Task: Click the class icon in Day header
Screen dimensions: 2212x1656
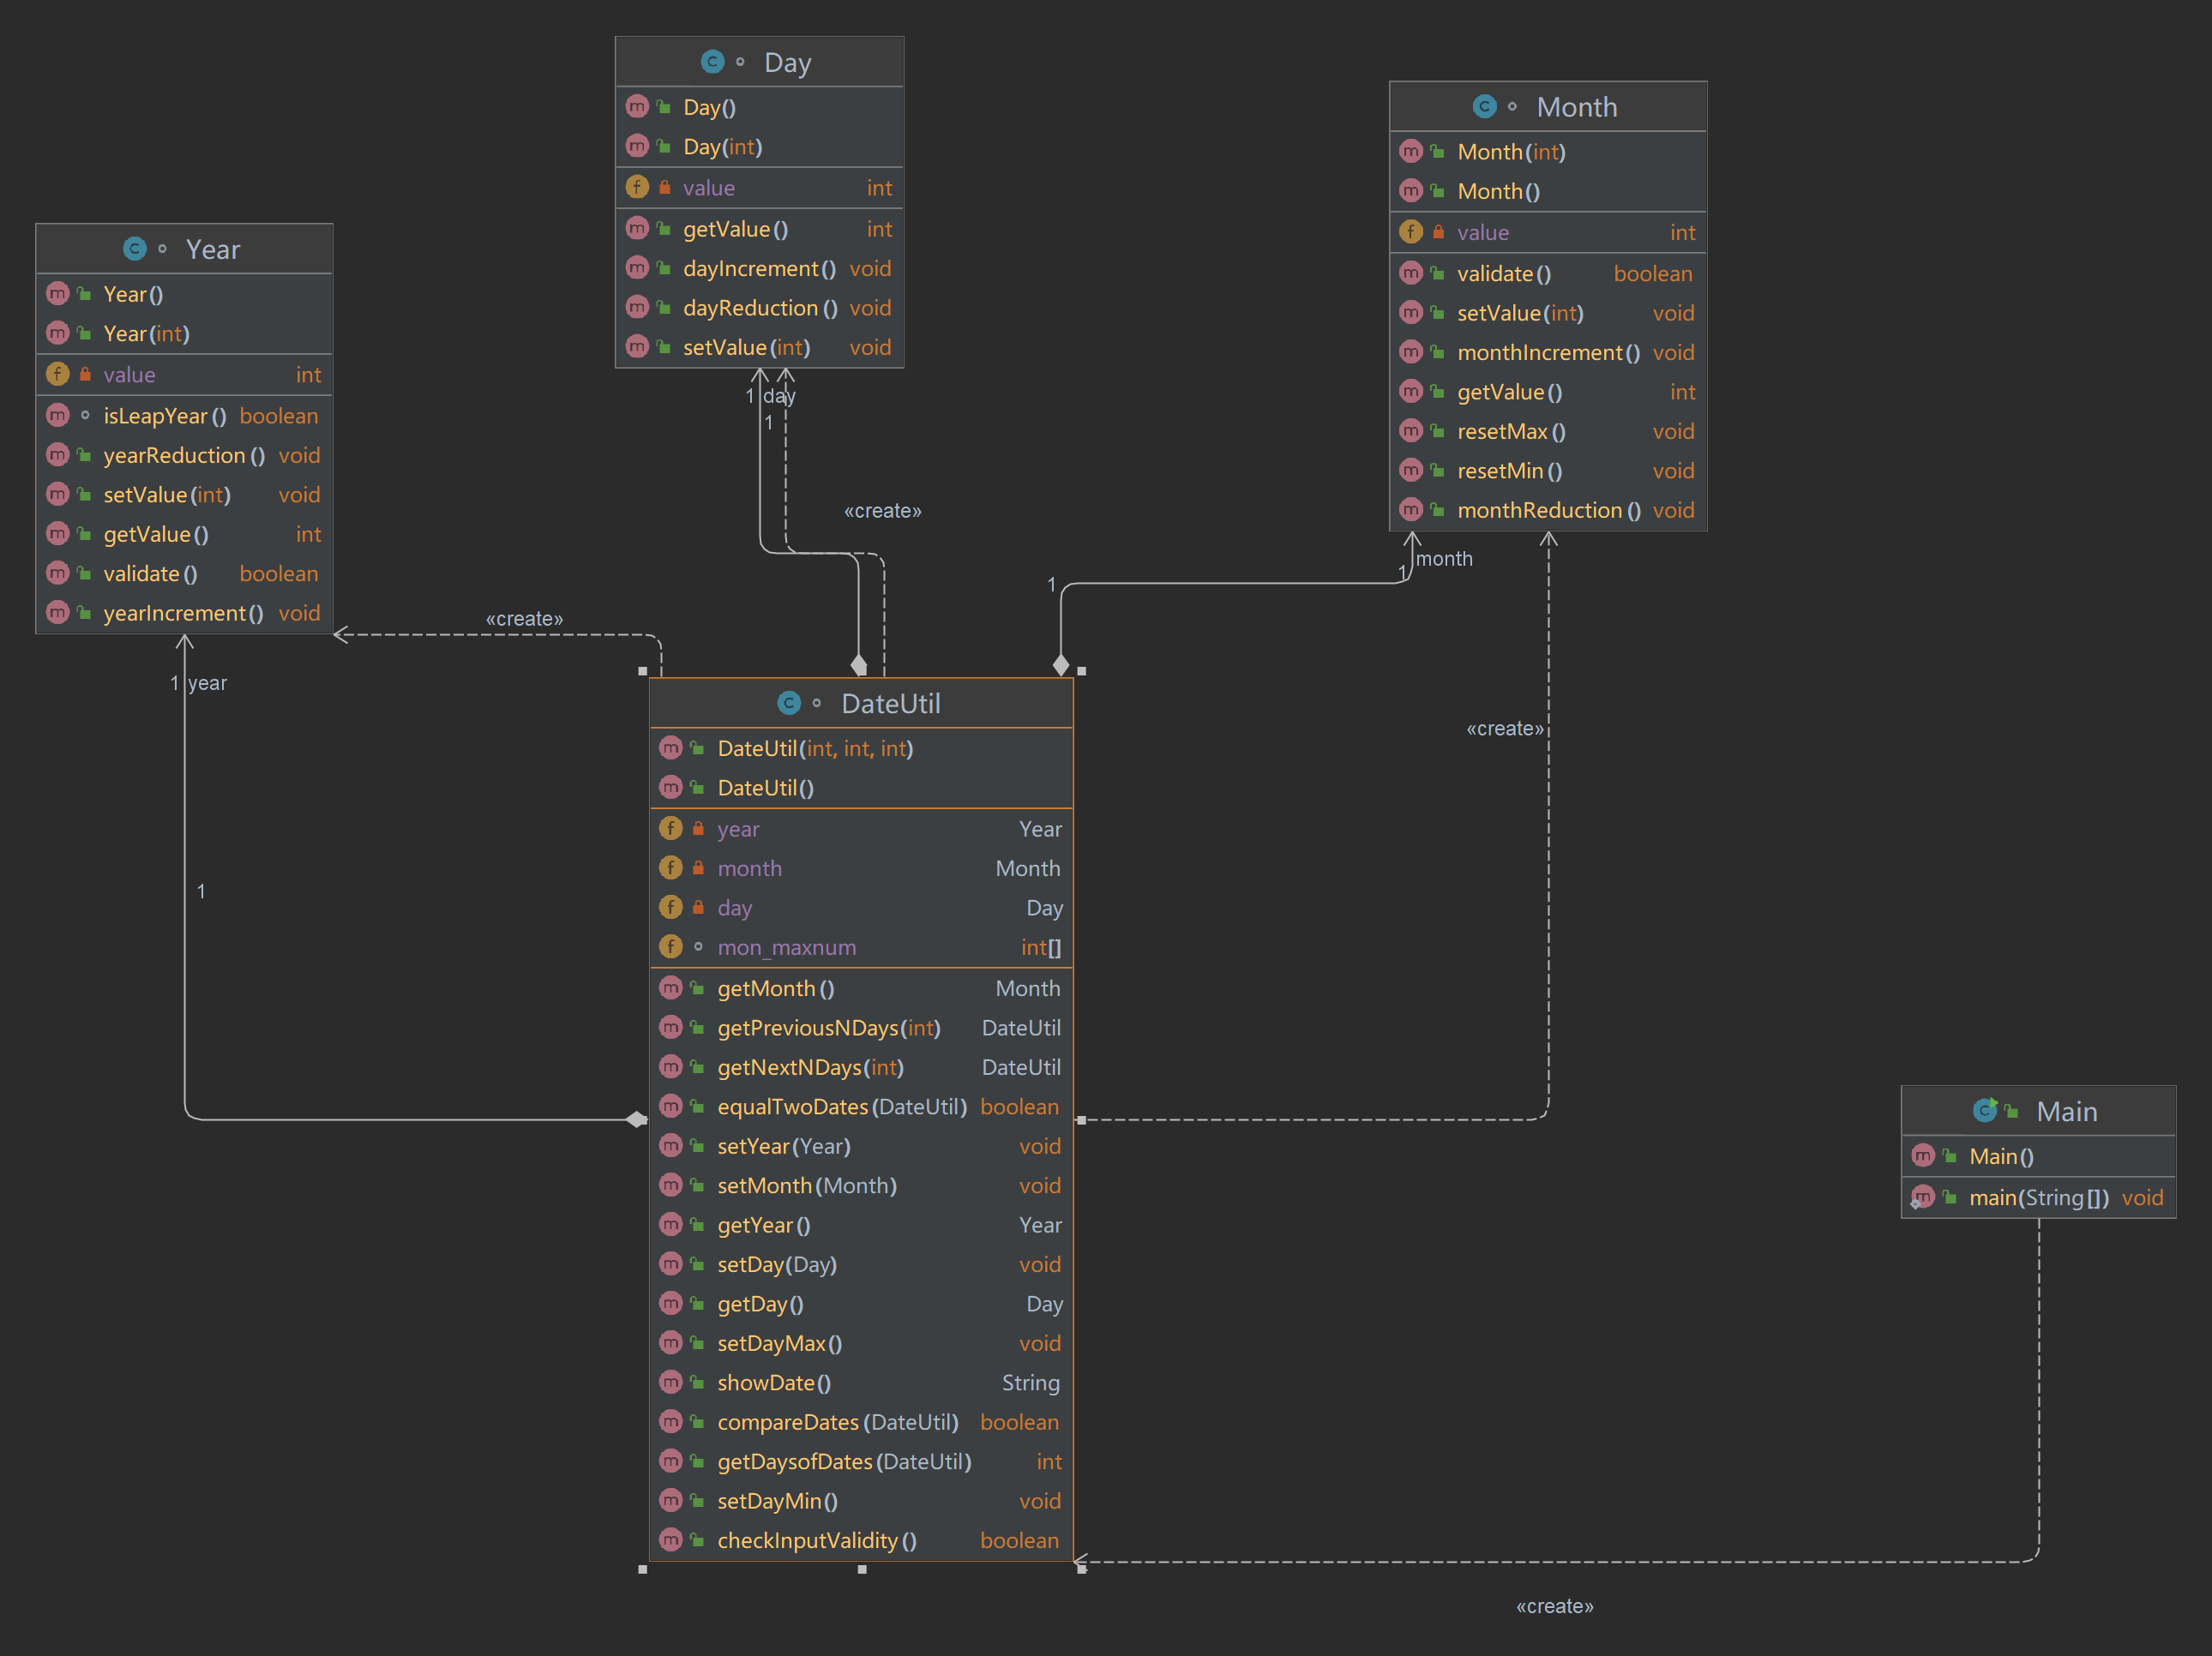Action: pos(712,62)
